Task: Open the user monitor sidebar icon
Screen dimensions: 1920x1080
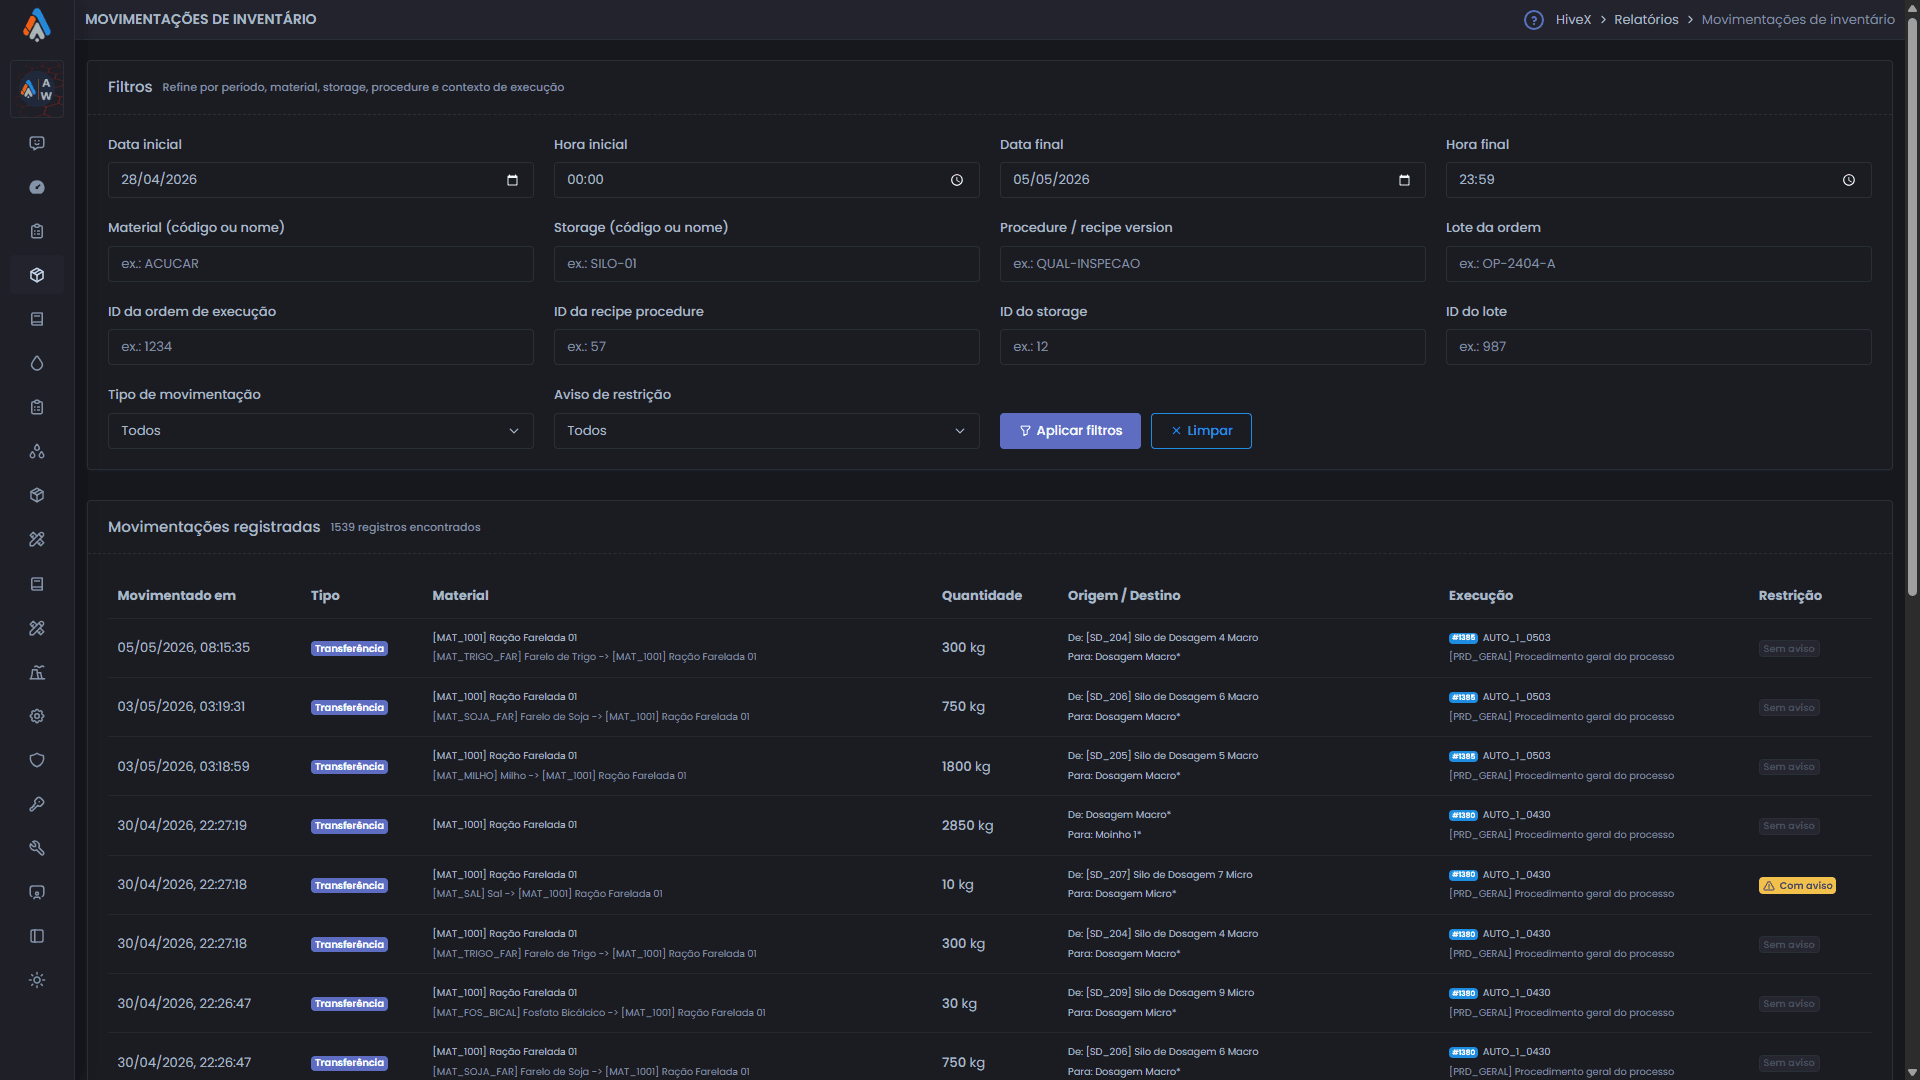Action: [37, 892]
